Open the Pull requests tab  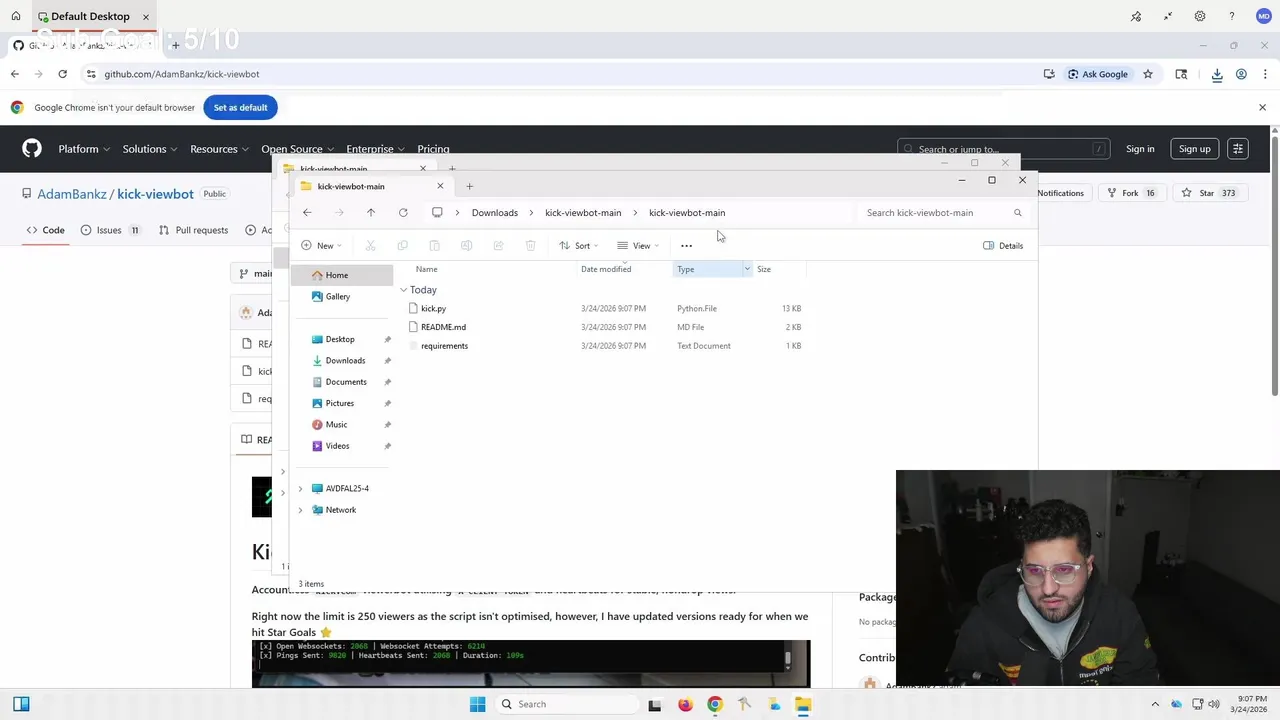tap(194, 230)
